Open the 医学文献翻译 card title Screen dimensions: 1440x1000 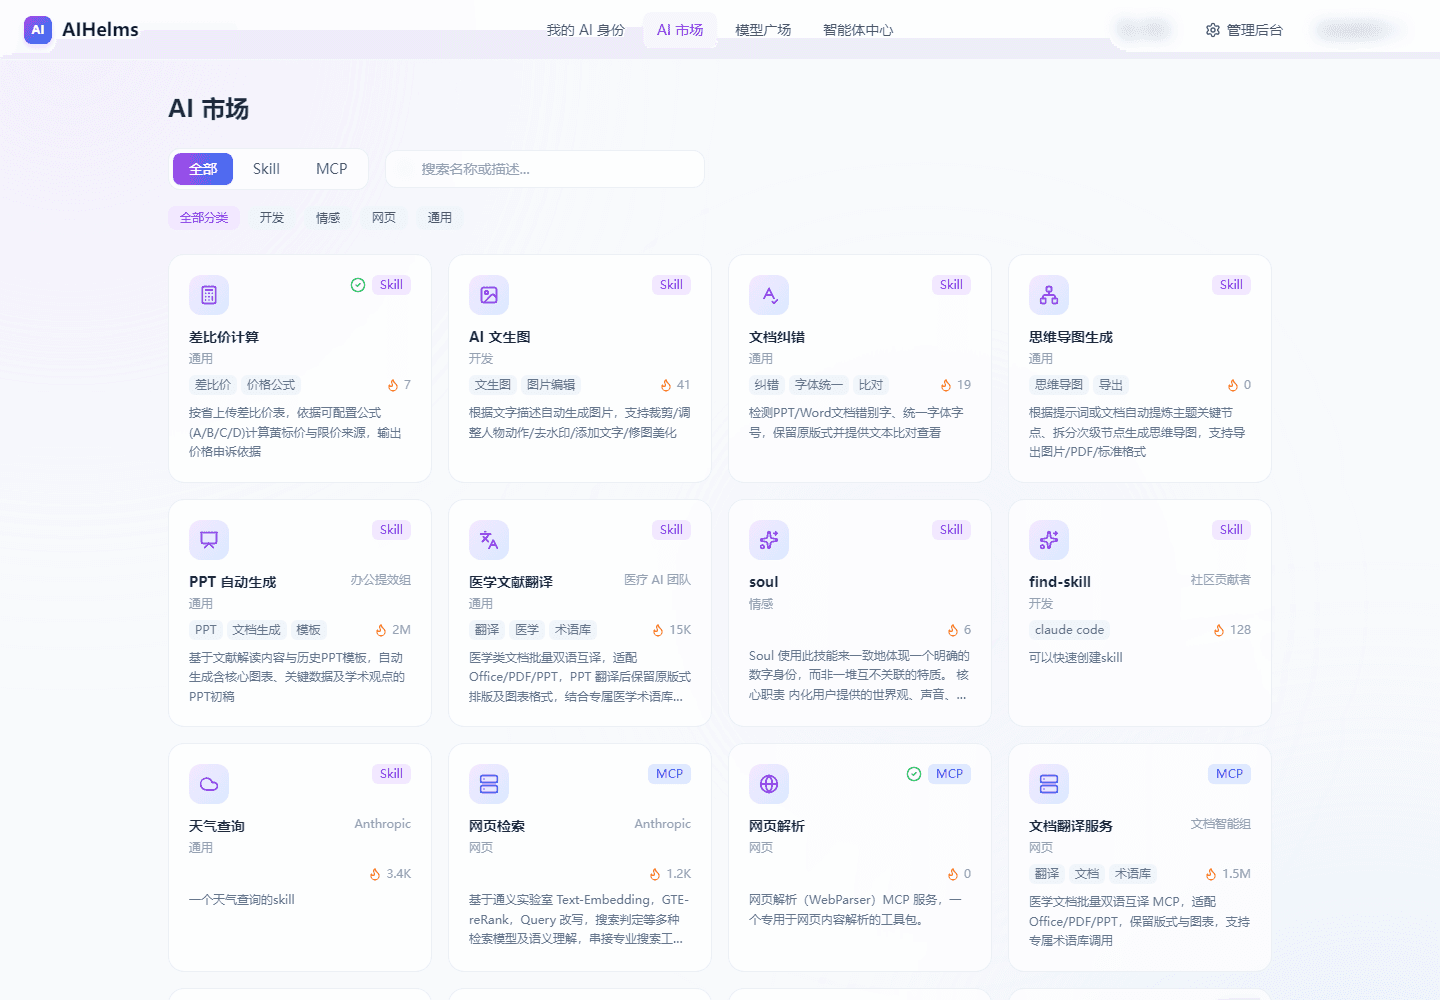pos(511,582)
